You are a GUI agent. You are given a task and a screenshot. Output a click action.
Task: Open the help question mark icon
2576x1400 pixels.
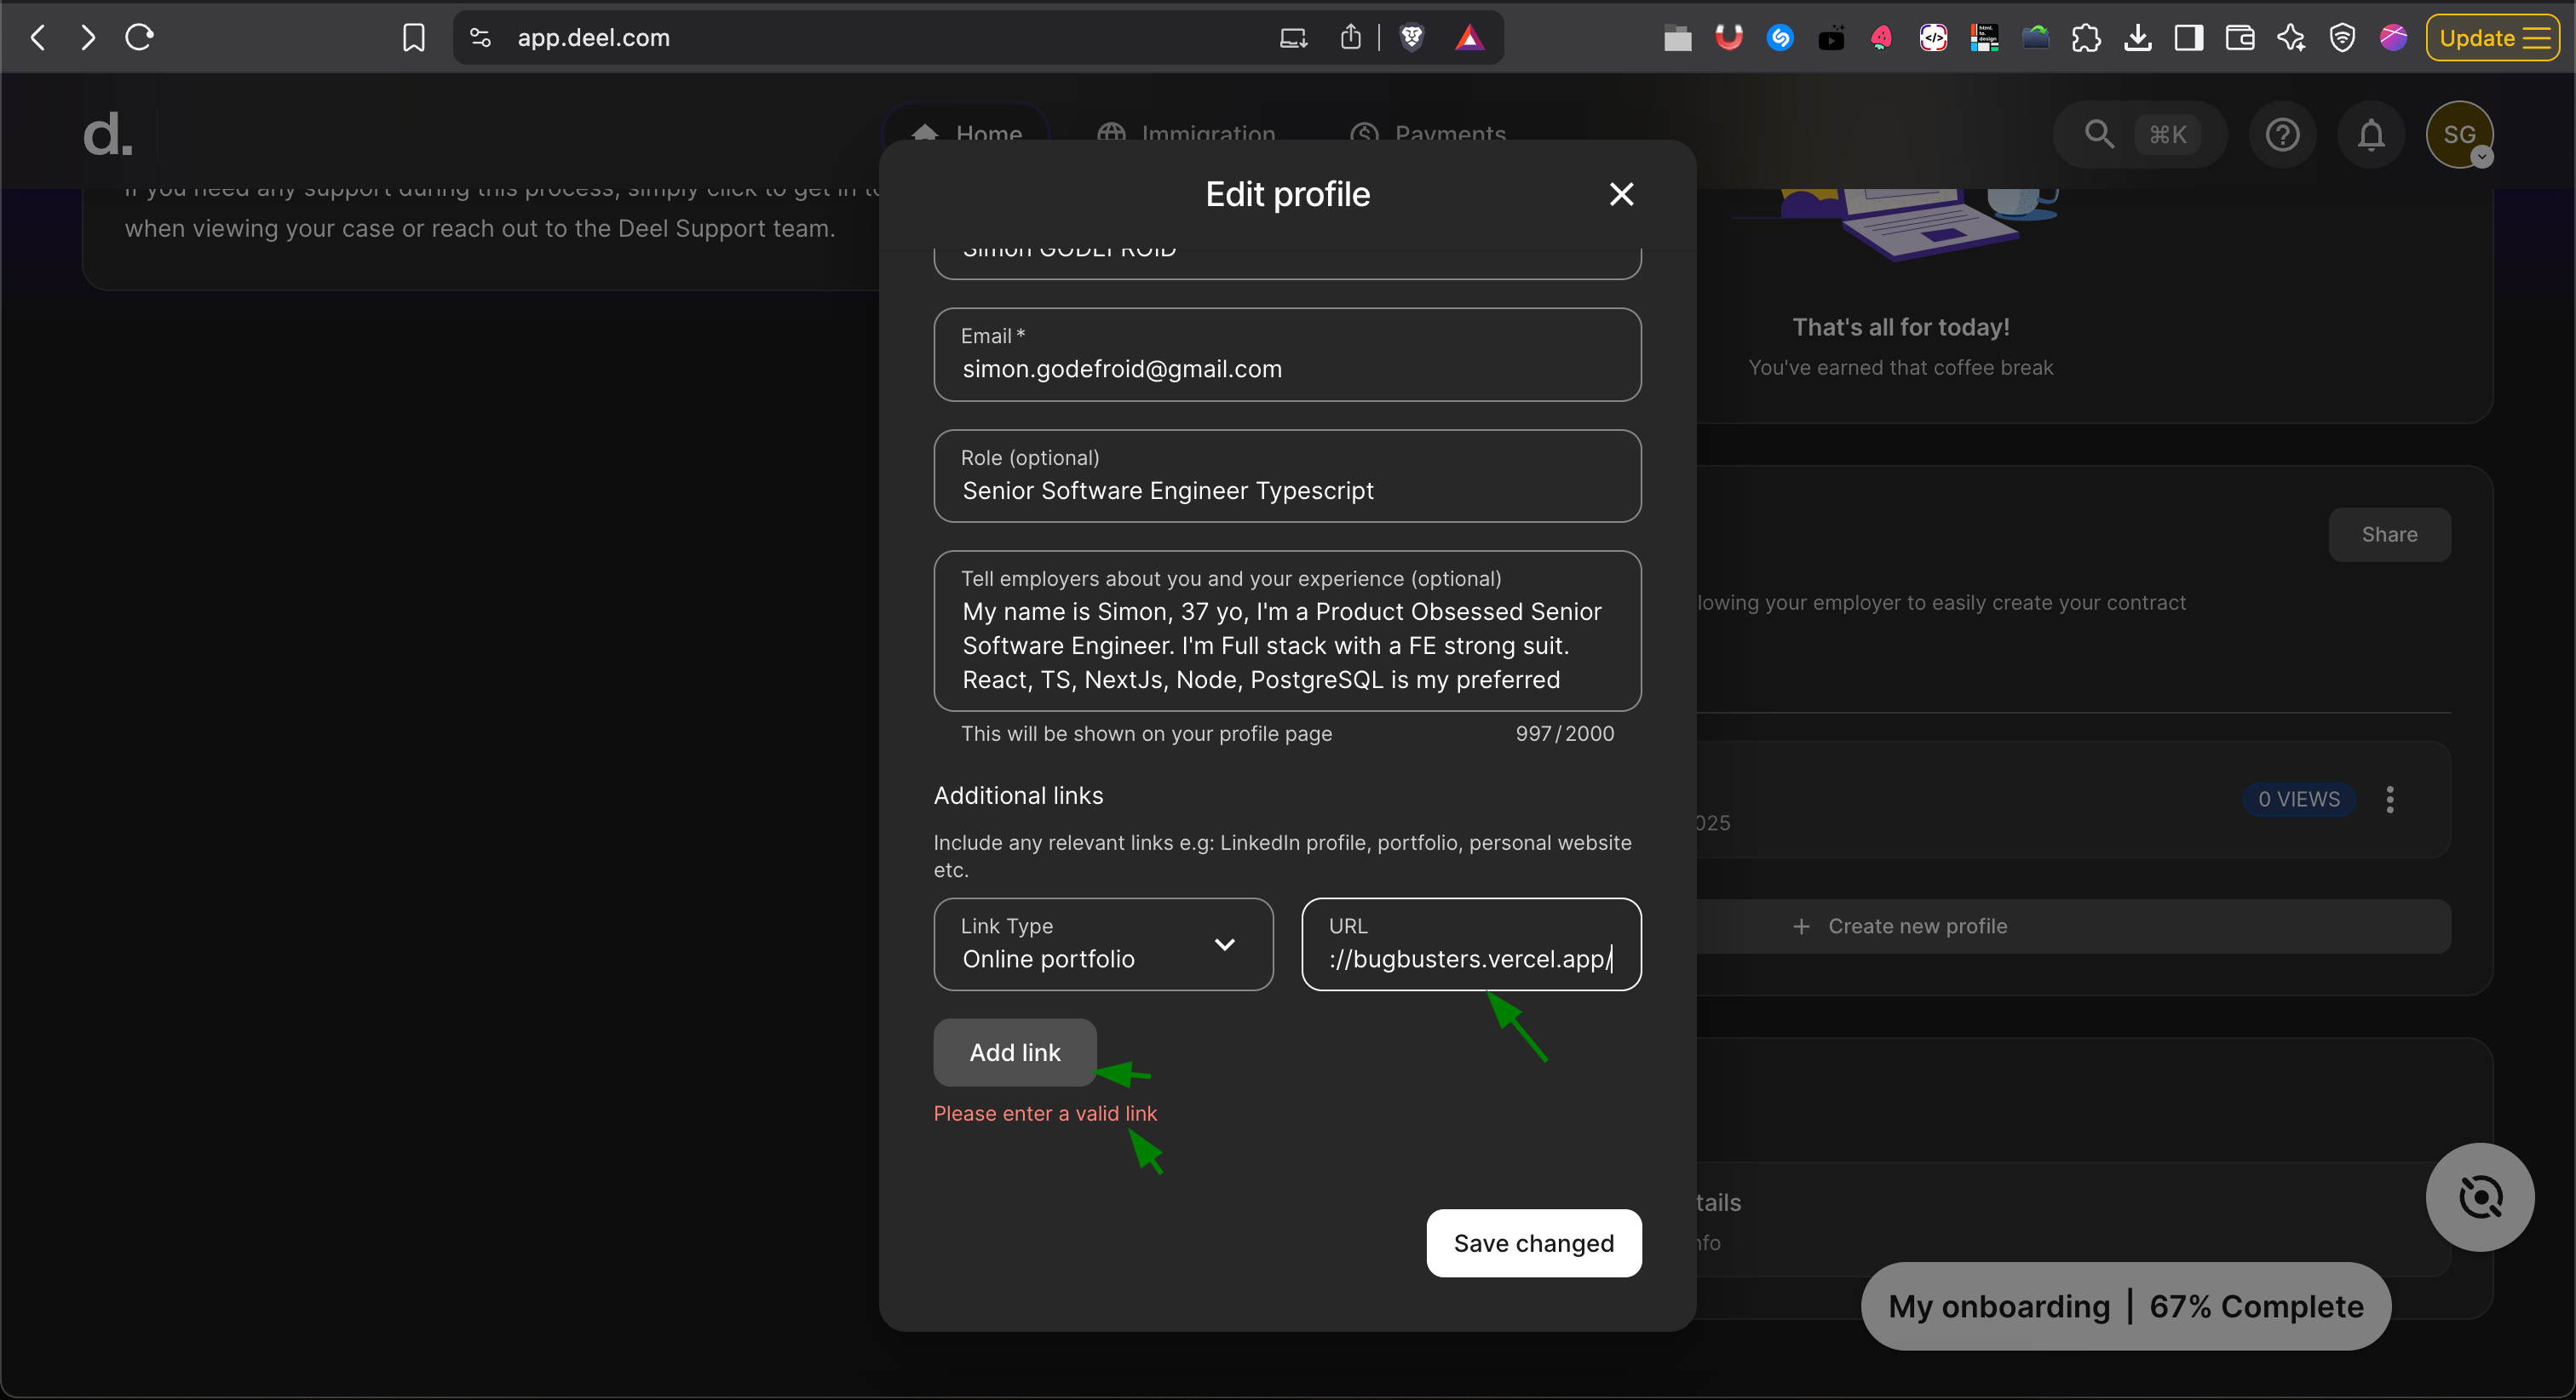pos(2282,134)
